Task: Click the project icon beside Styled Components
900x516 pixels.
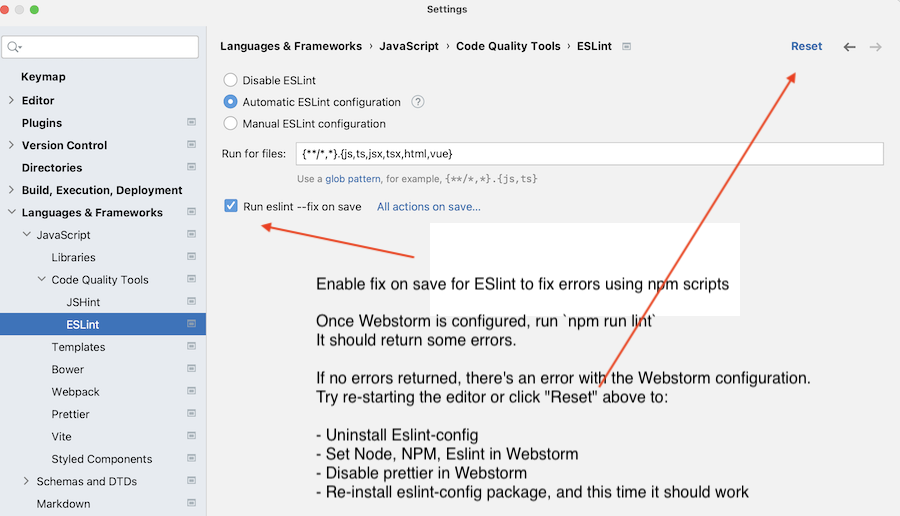Action: point(192,458)
